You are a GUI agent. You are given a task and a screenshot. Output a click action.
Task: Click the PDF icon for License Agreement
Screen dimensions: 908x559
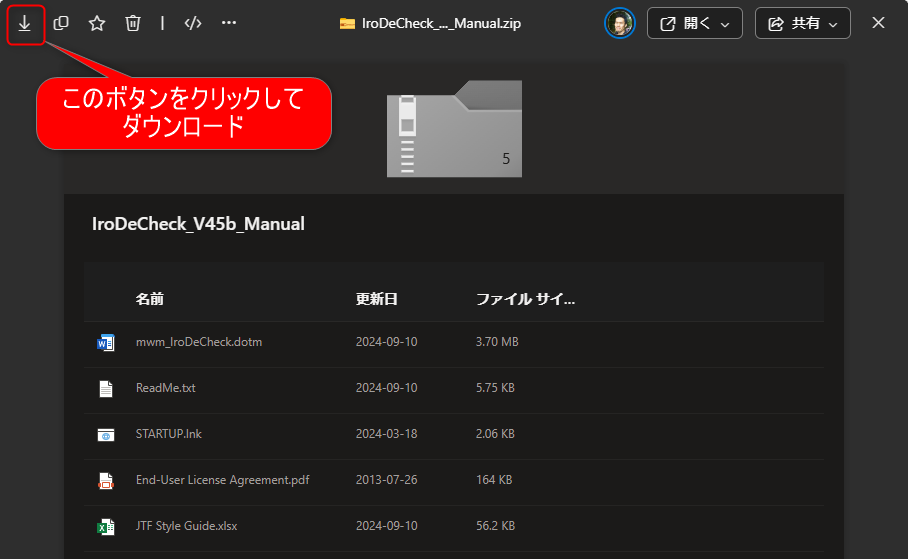coord(106,480)
